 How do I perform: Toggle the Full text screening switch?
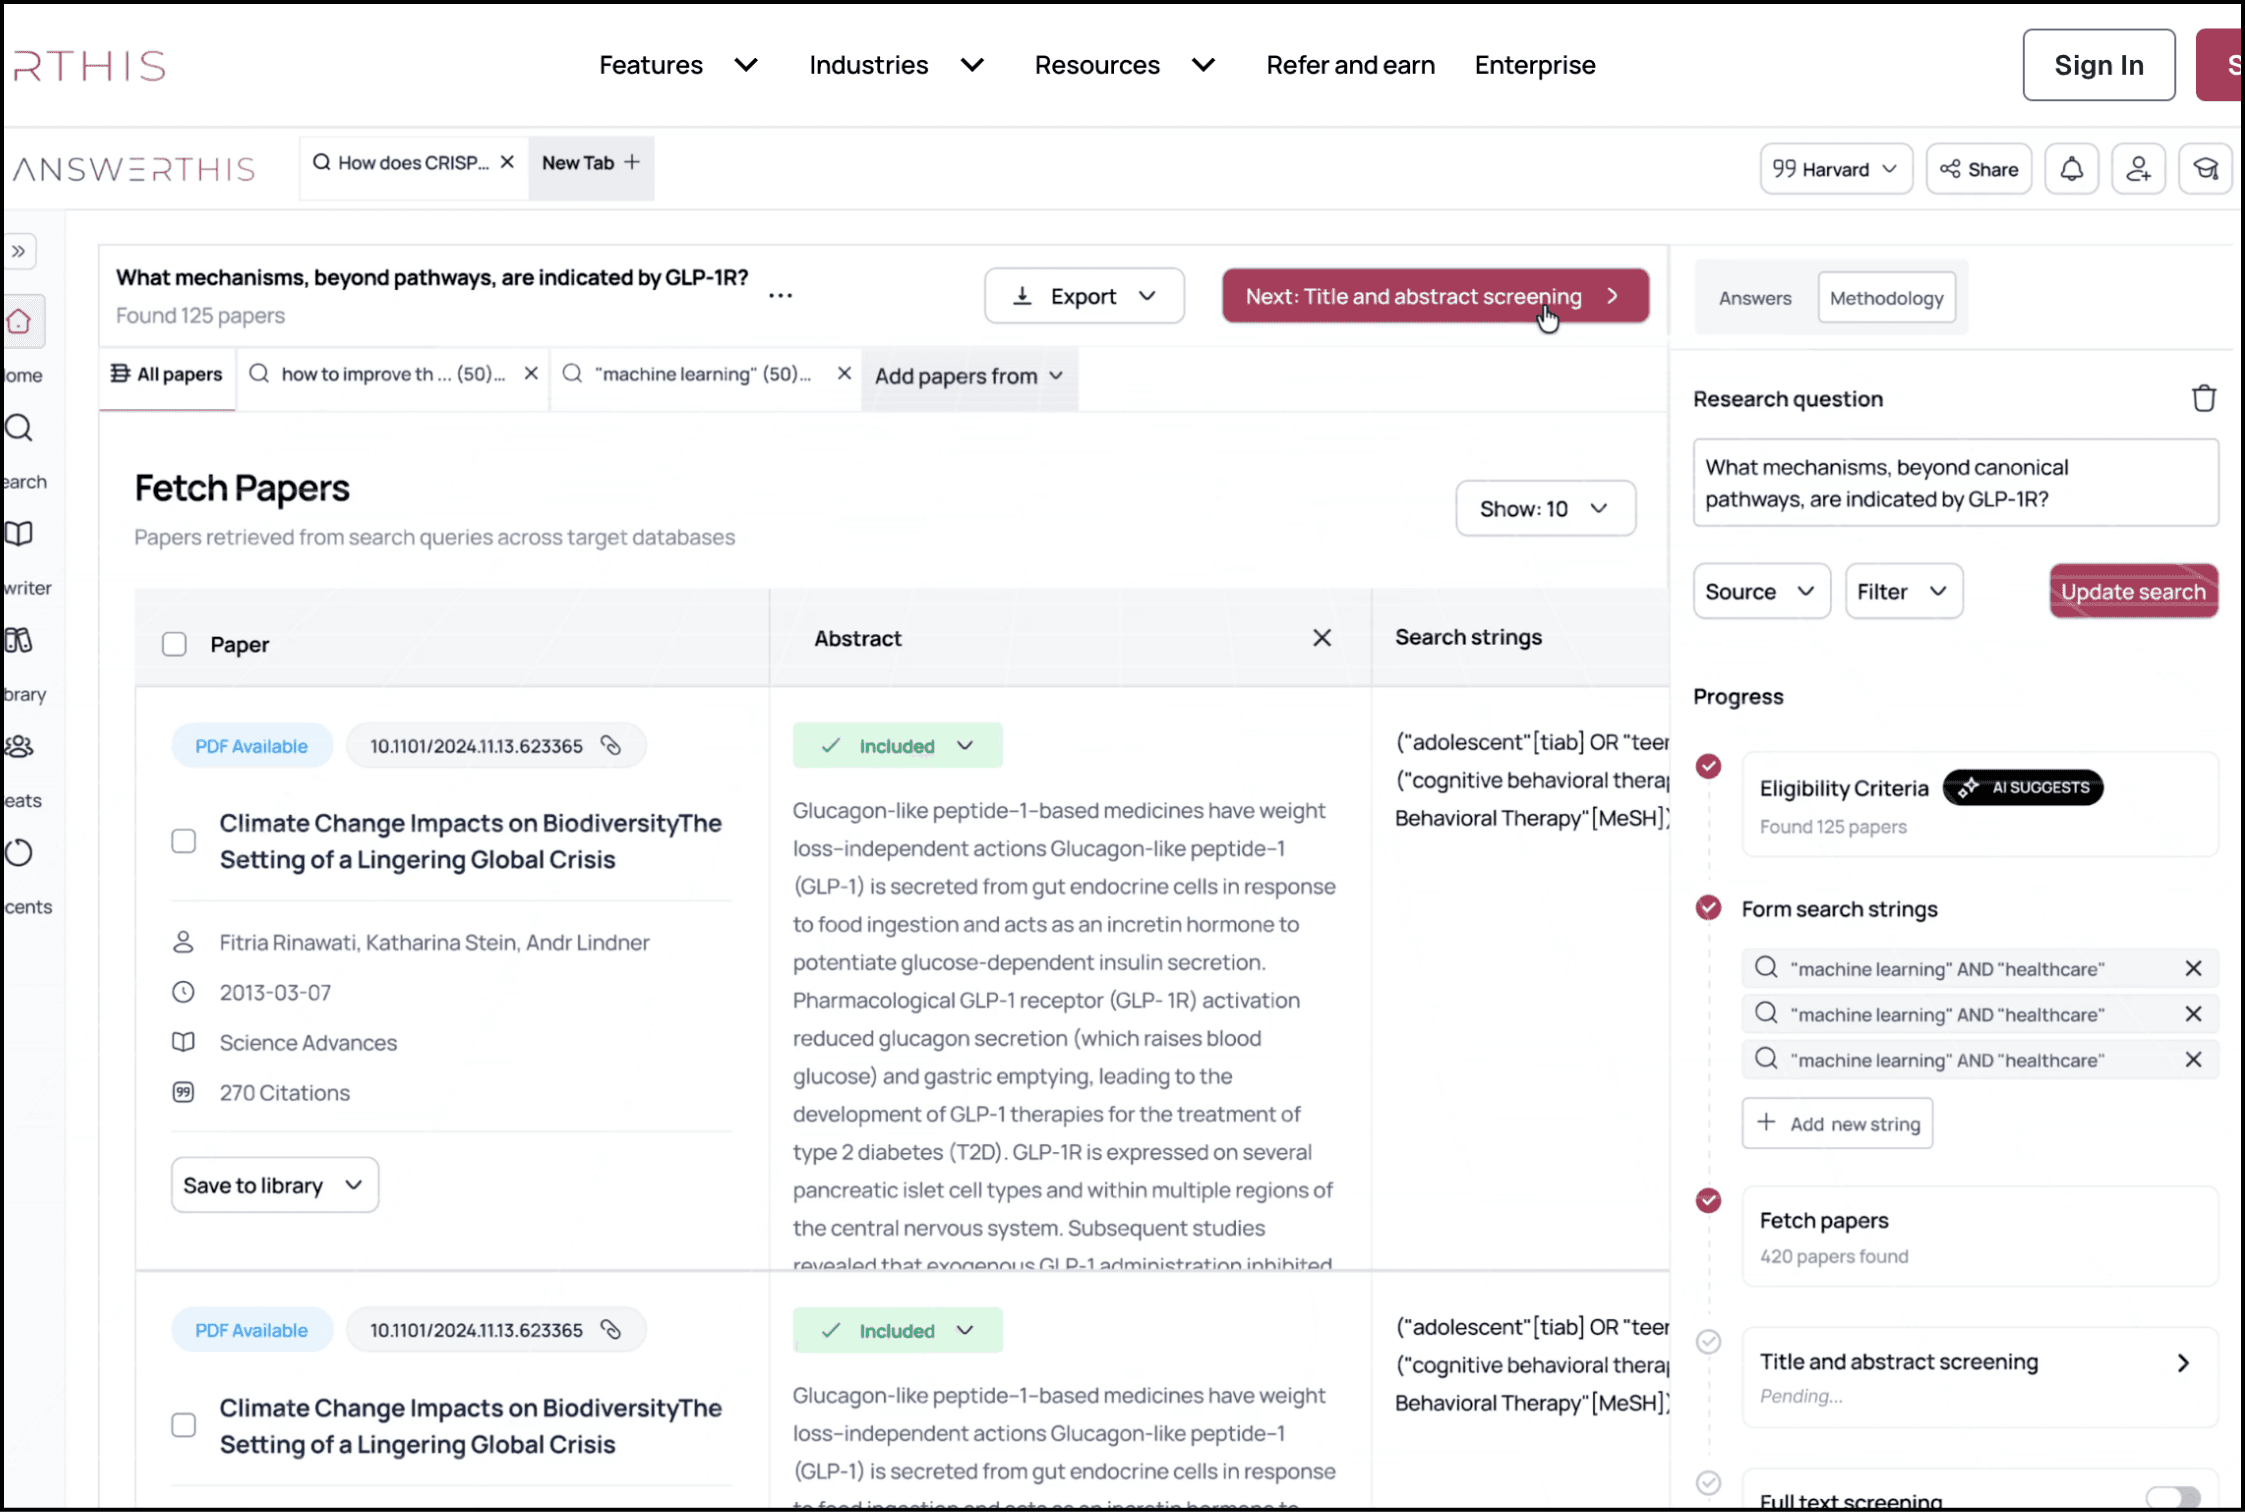pos(2173,1498)
